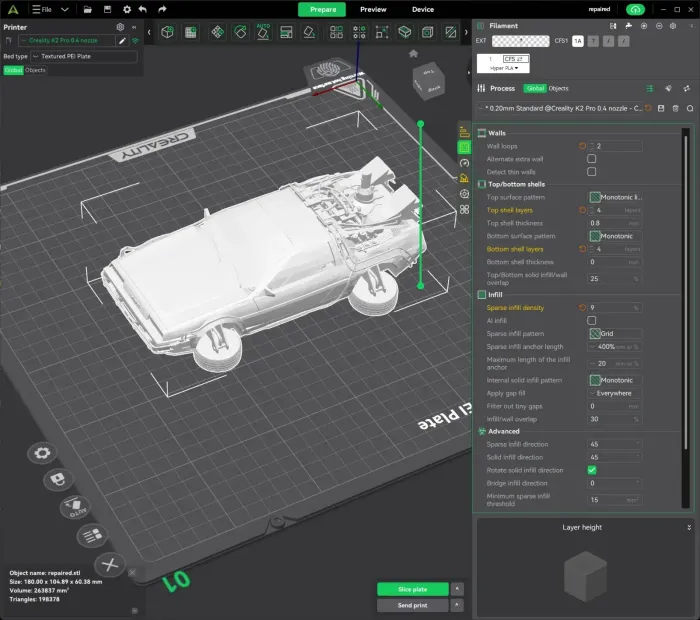Click the save project disk icon
Viewport: 700px width, 620px height.
tap(107, 9)
